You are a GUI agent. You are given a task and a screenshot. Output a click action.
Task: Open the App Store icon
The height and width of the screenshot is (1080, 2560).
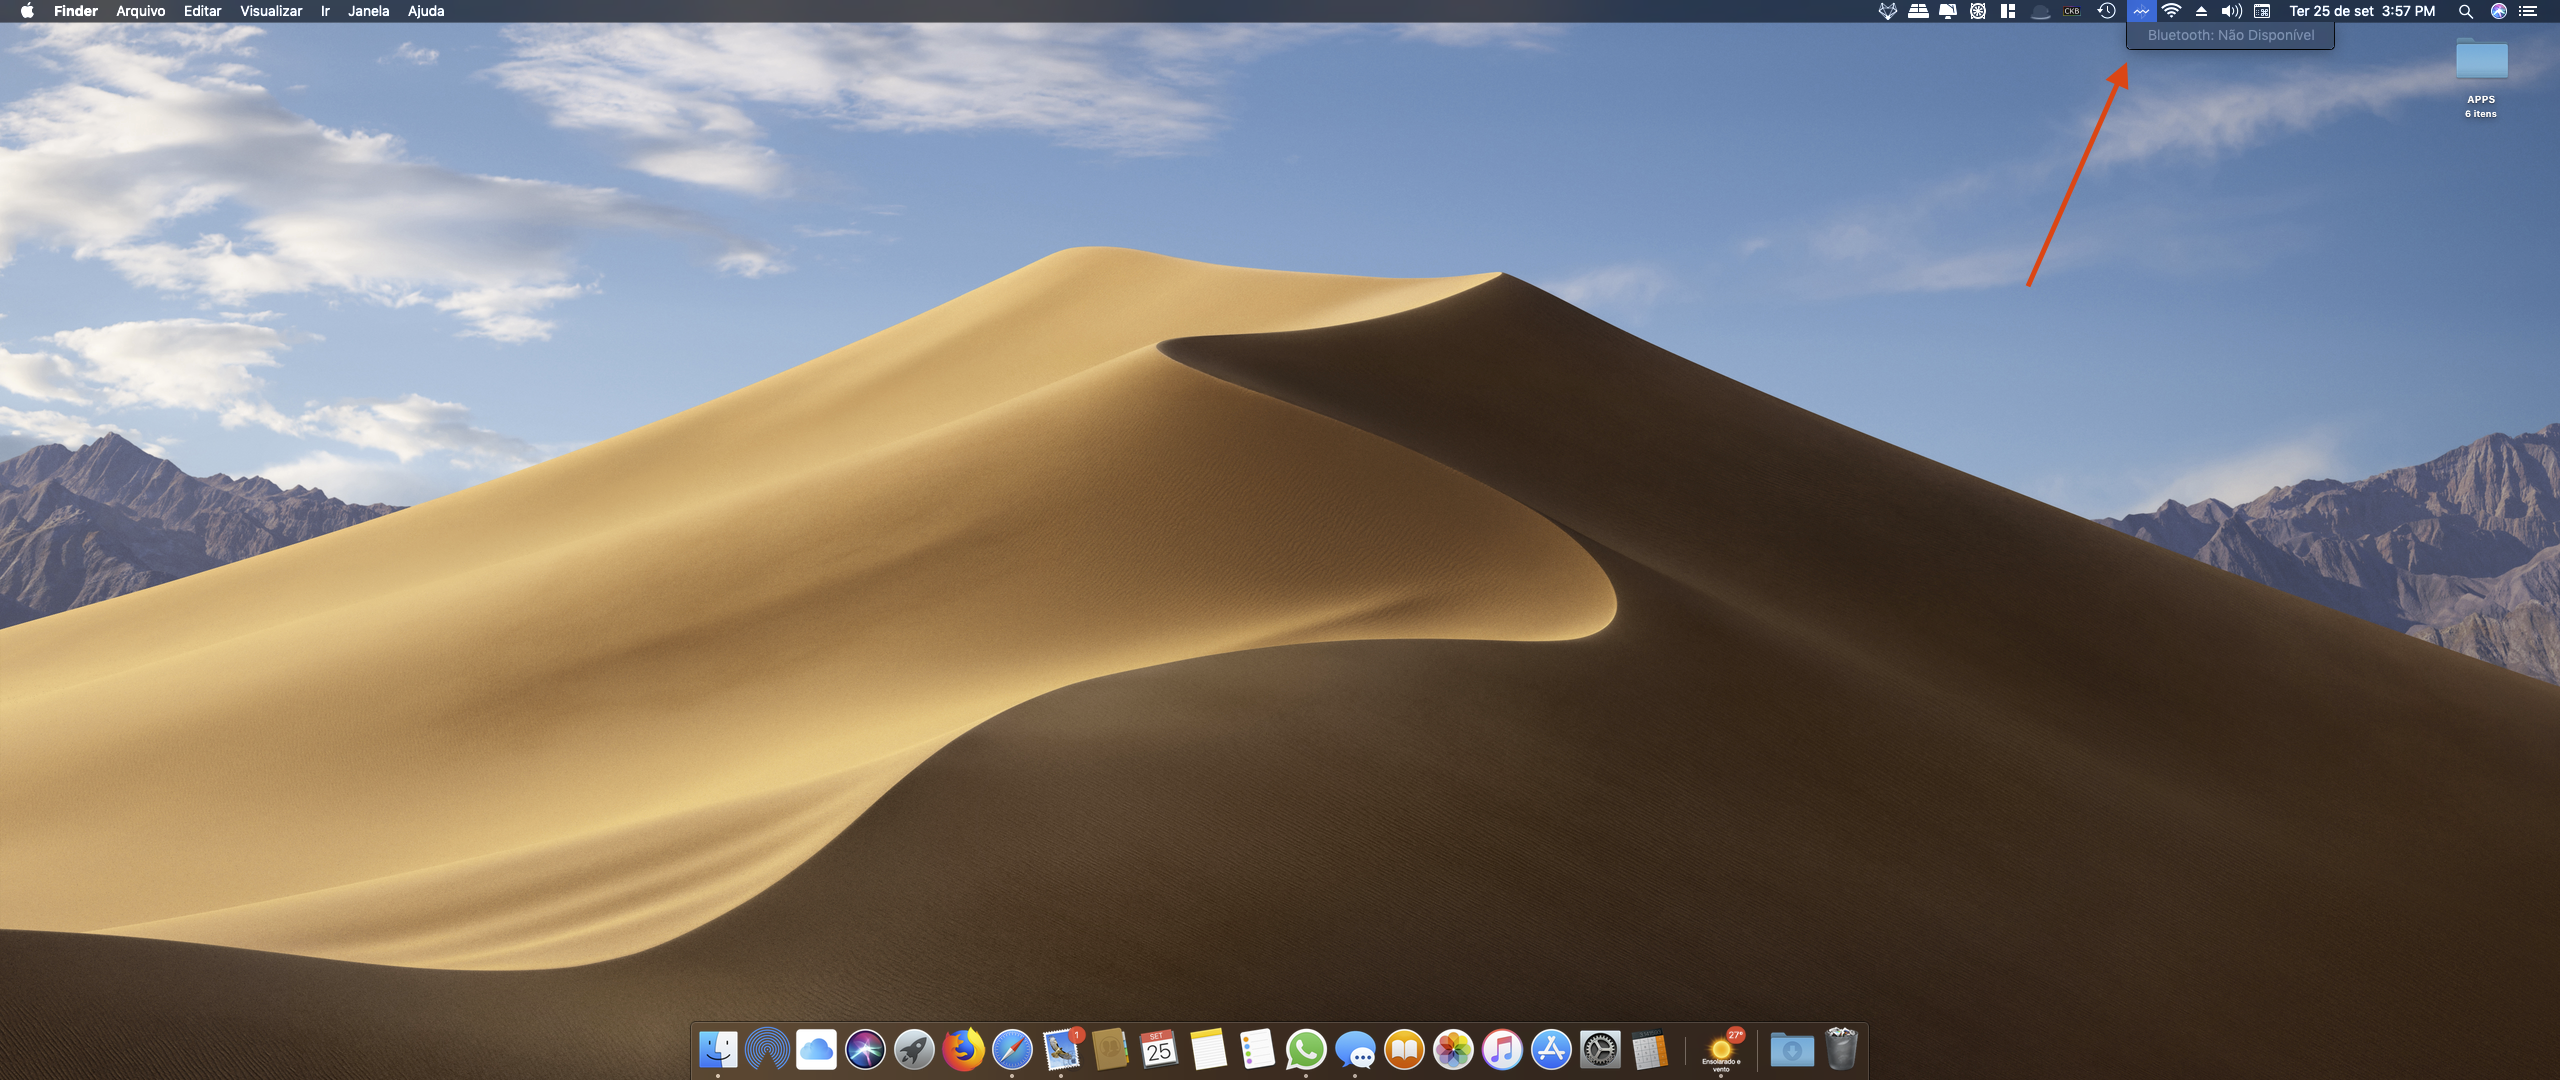(1551, 1050)
